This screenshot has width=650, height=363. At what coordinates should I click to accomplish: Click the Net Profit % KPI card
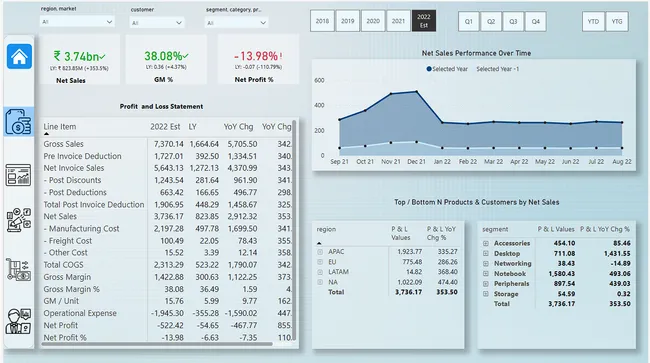point(258,60)
